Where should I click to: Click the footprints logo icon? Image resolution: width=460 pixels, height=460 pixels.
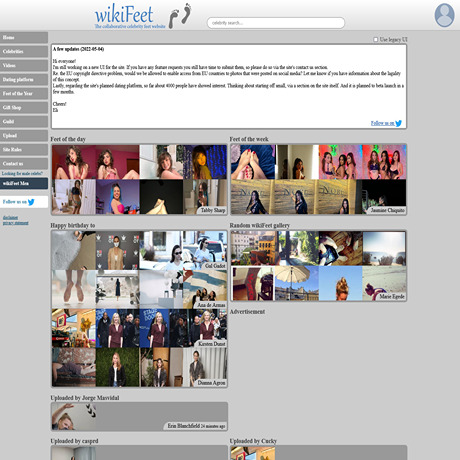point(180,16)
